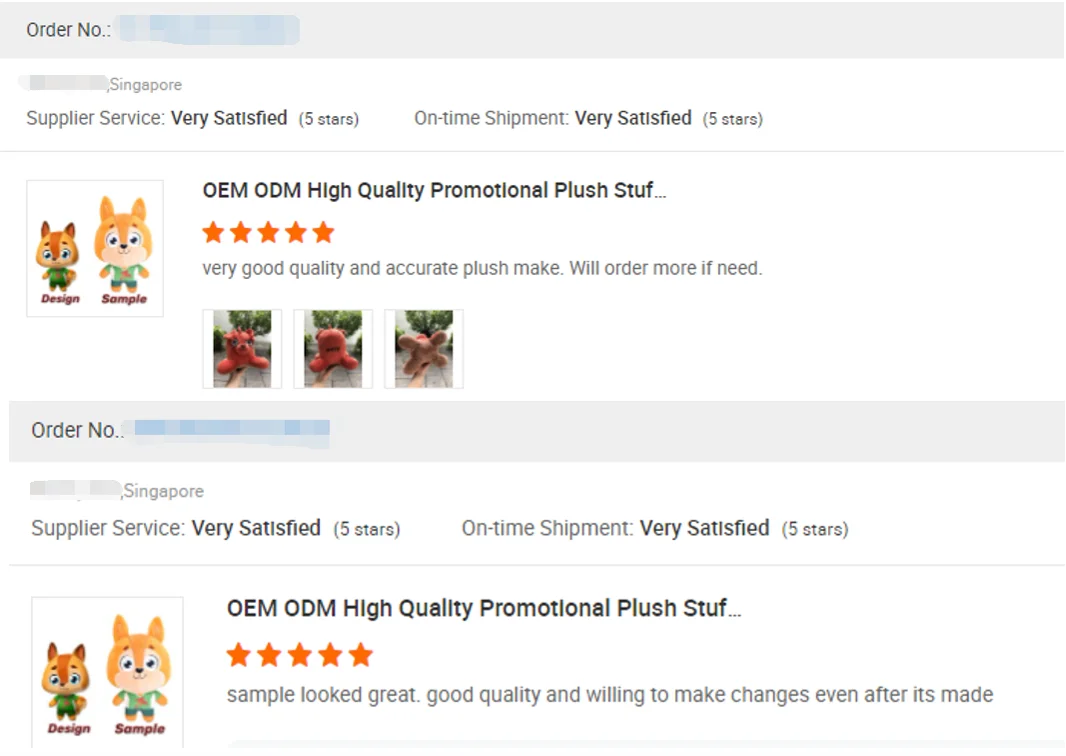Screen dimensions: 1066x756
Task: Click the bottom review's On-time Shipment rating
Action: pos(704,528)
